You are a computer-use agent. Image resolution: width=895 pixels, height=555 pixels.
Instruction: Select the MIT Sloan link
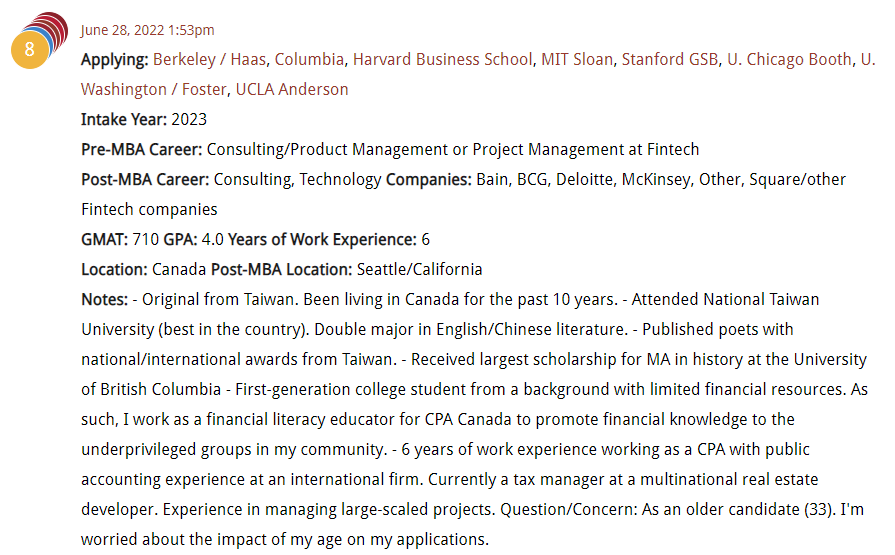(x=577, y=59)
